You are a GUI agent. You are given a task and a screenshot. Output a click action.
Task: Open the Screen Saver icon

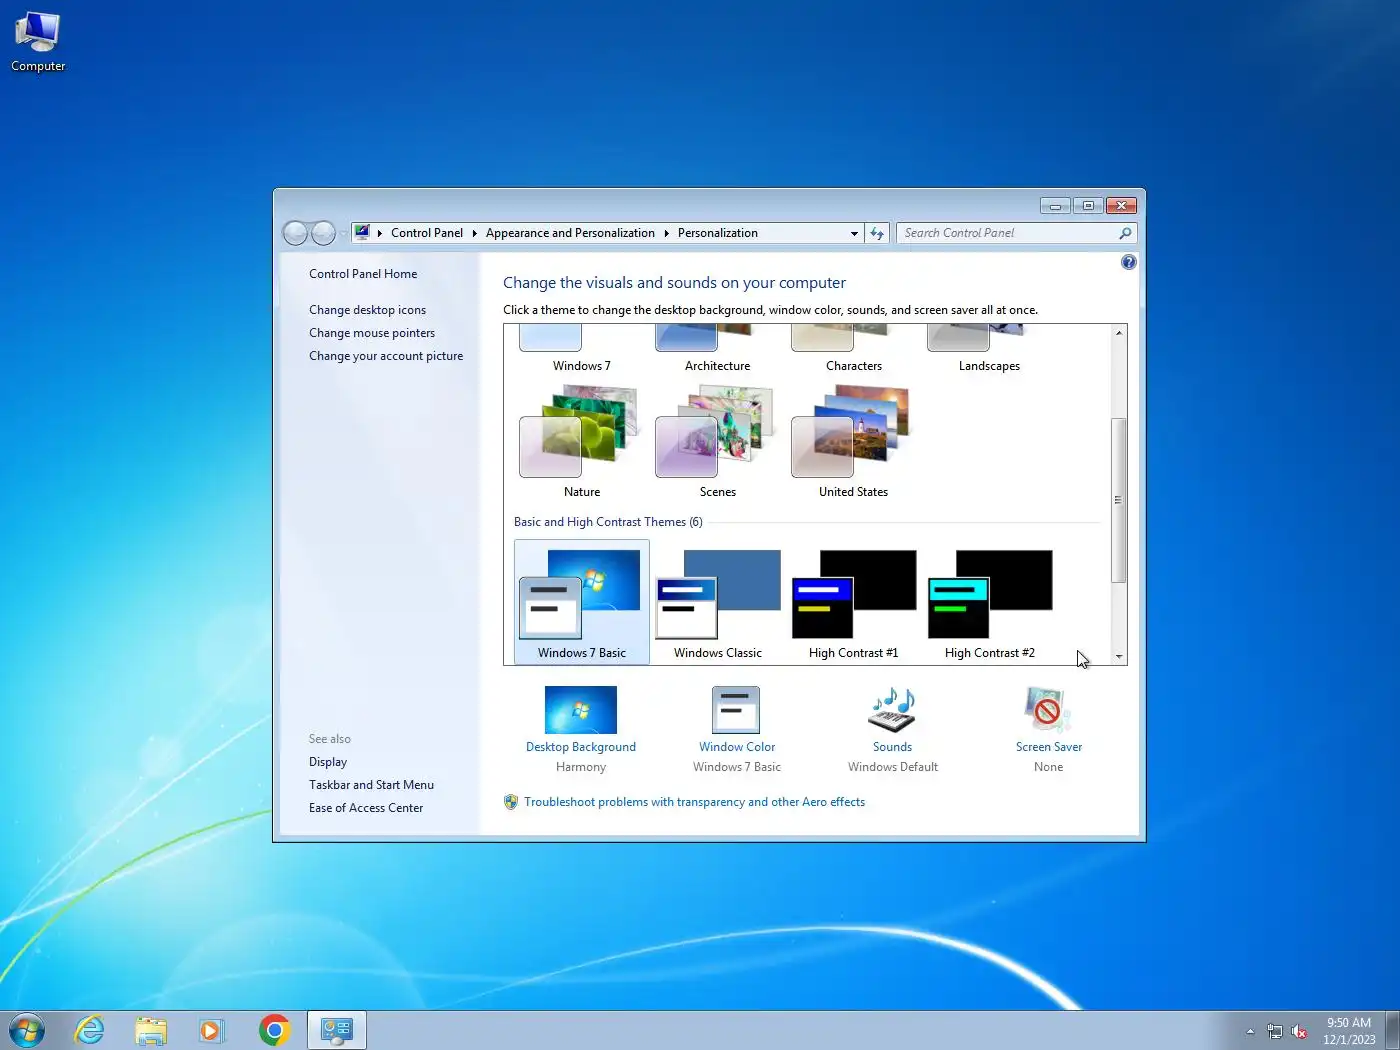1048,710
